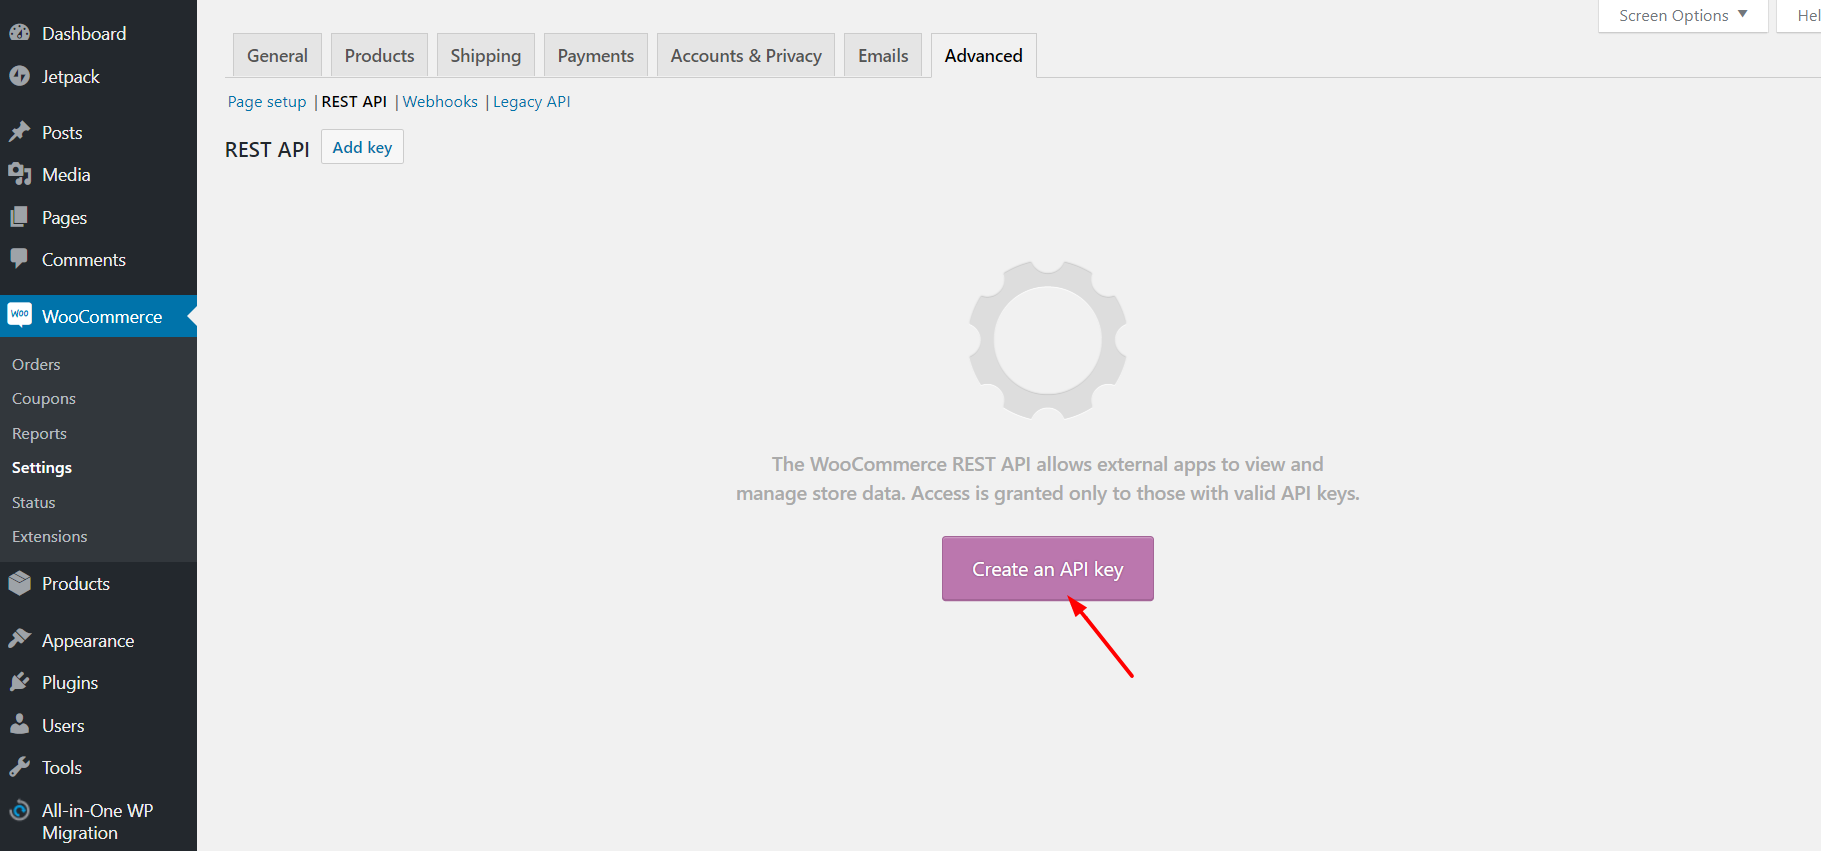Viewport: 1821px width, 851px height.
Task: Open the Tools menu
Action: pyautogui.click(x=62, y=767)
